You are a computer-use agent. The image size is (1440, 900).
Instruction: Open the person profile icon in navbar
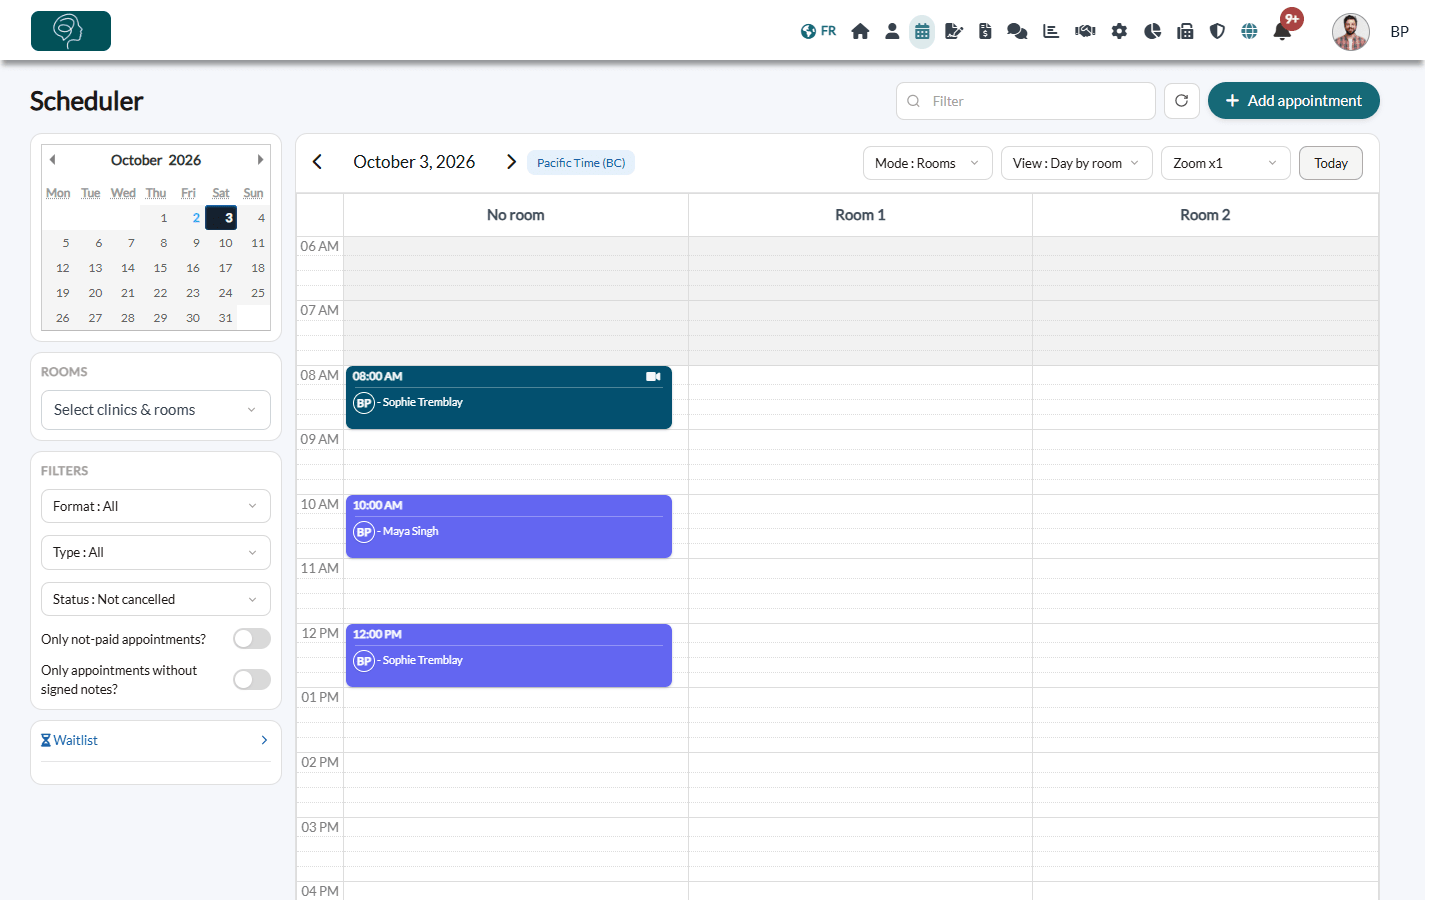[892, 31]
